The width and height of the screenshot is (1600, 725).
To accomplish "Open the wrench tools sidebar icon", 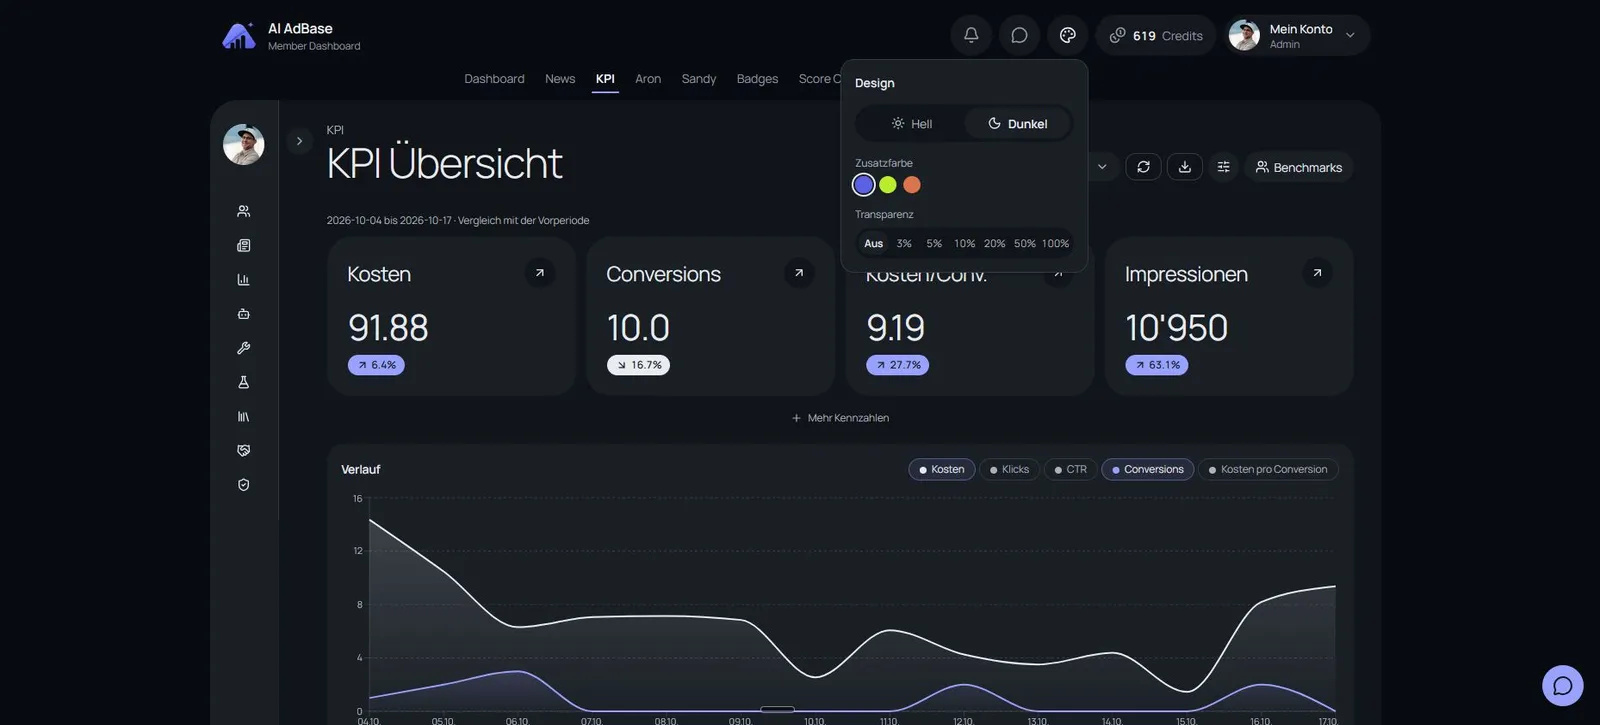I will 243,348.
